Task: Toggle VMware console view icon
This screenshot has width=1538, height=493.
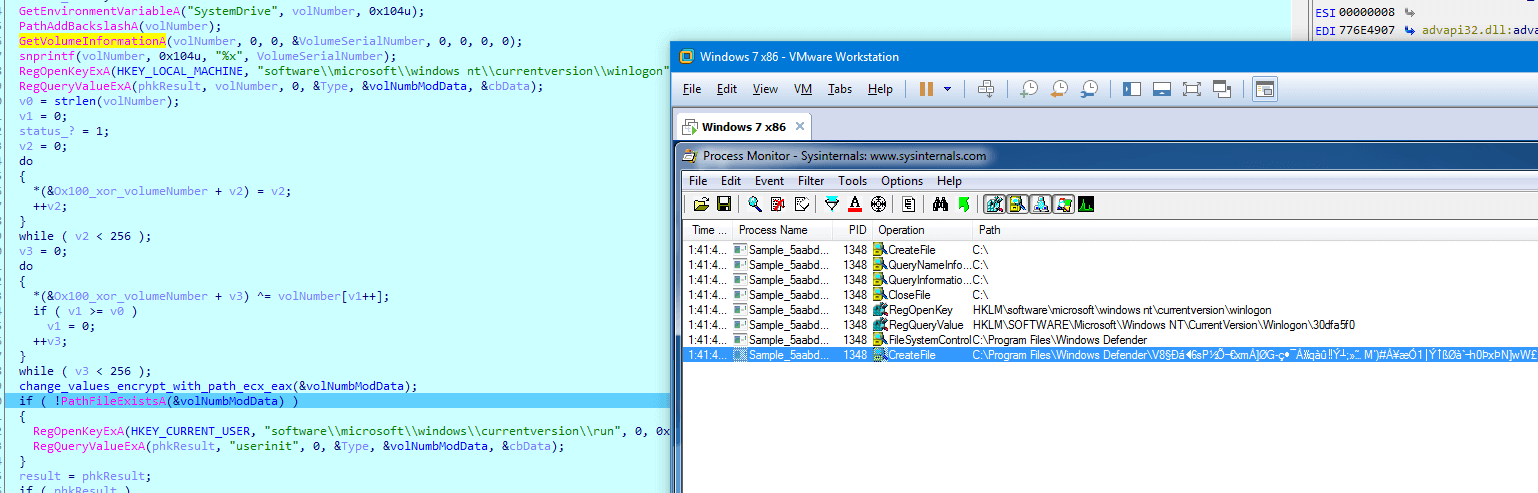Action: pyautogui.click(x=1265, y=89)
